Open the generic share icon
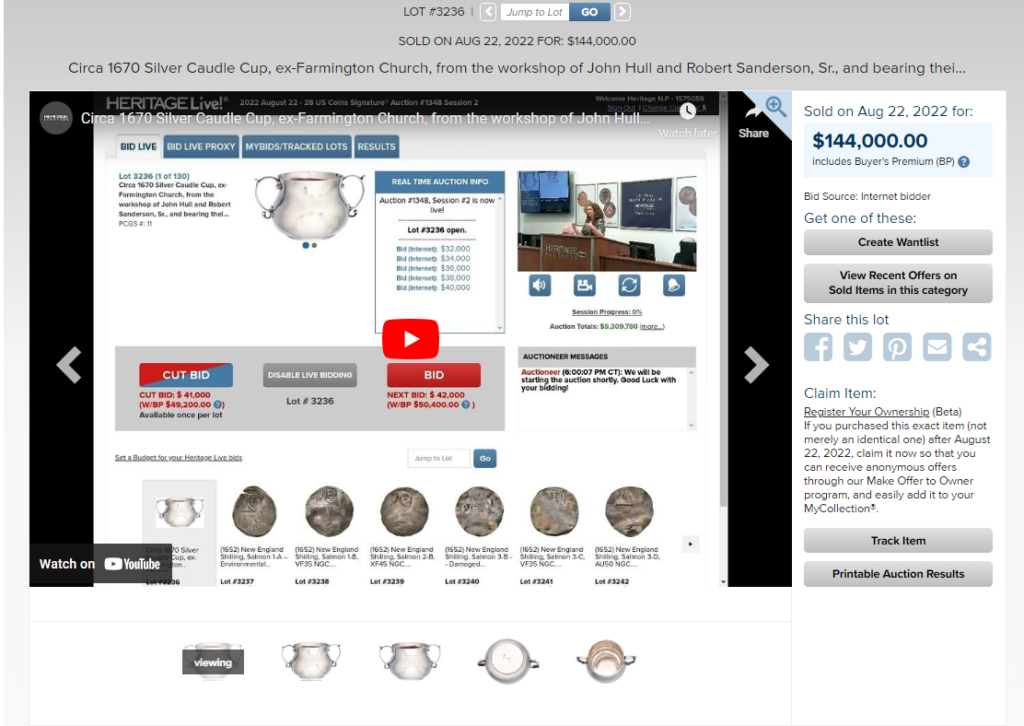This screenshot has height=726, width=1024. coord(976,347)
